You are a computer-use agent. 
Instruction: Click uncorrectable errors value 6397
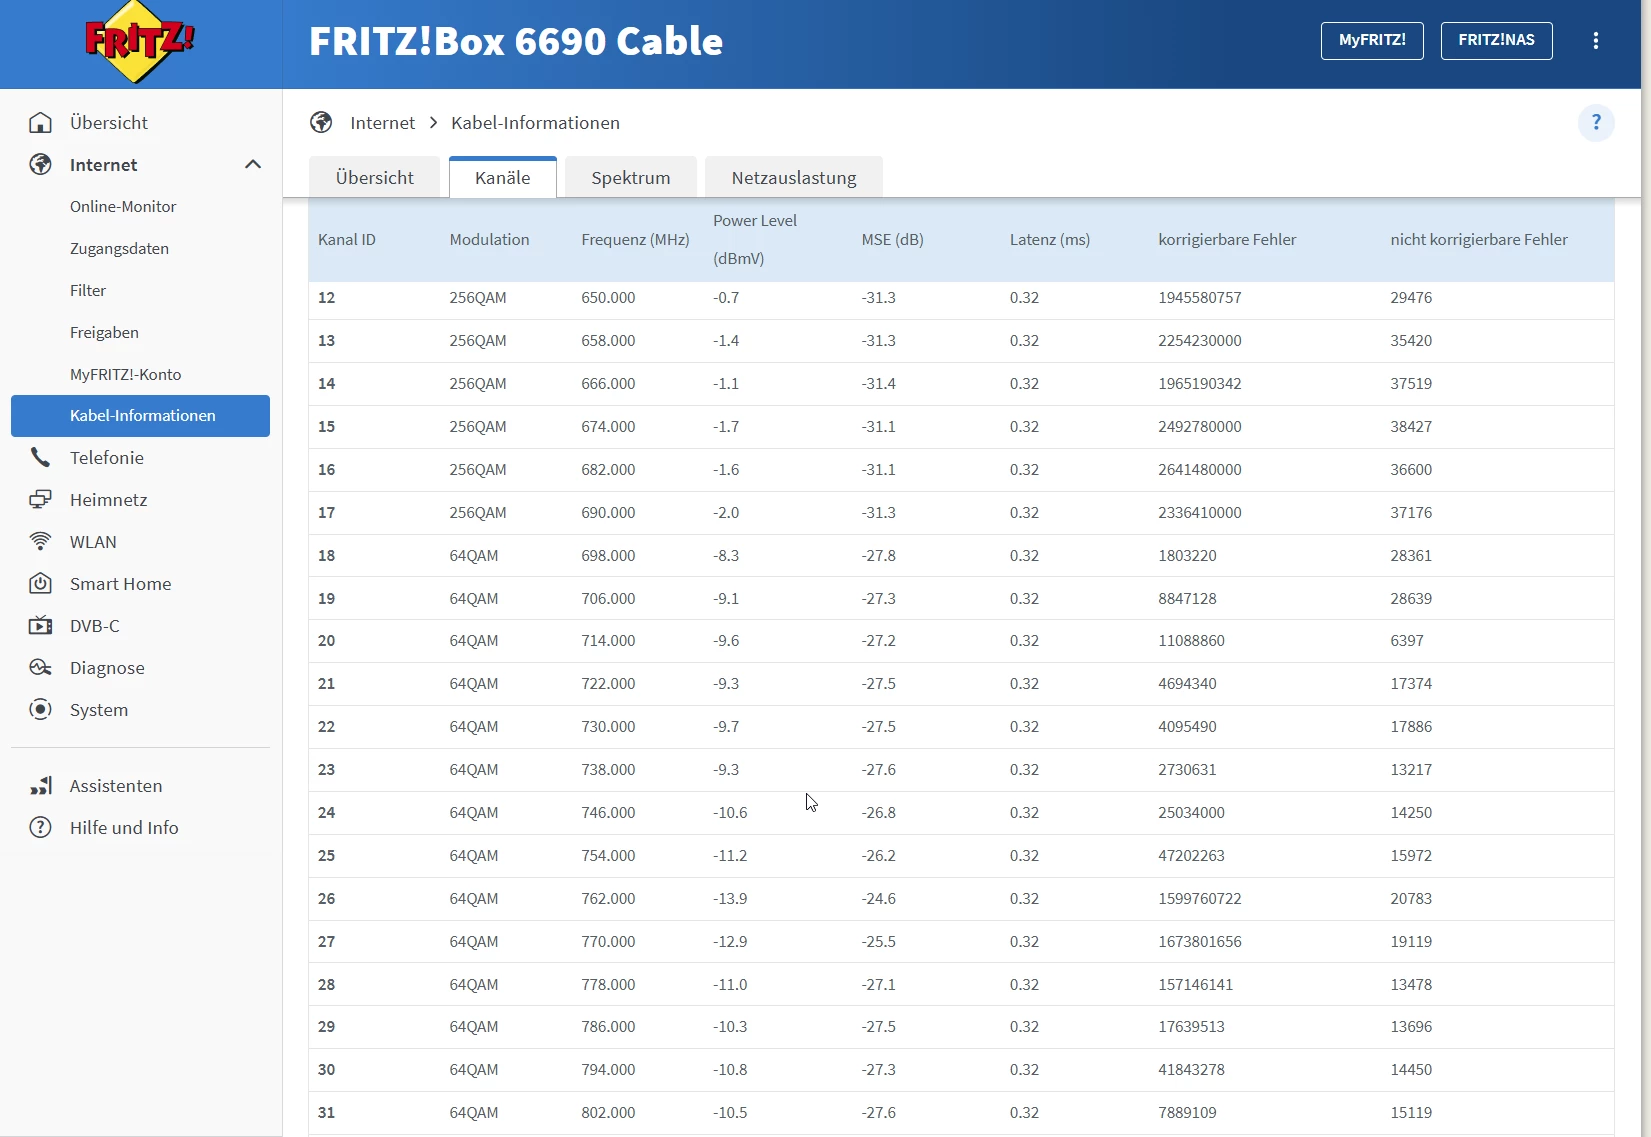1407,641
